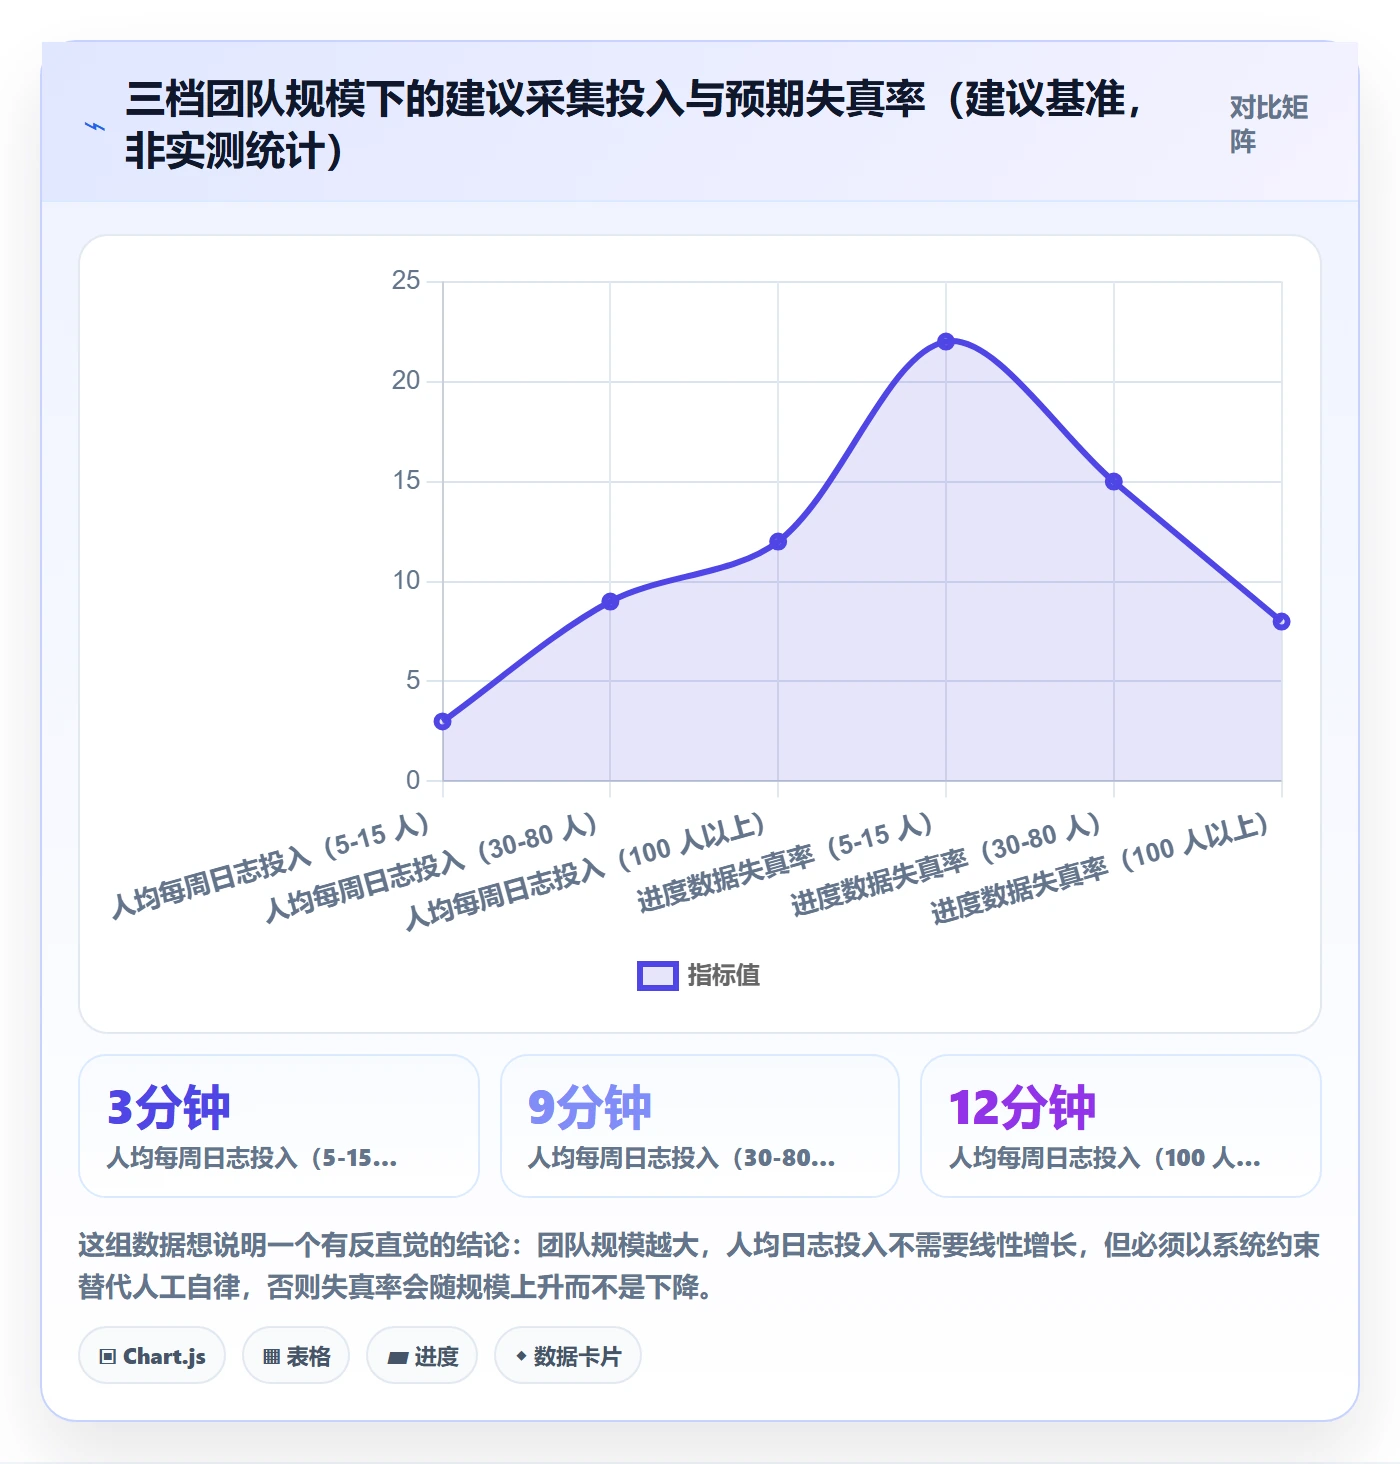Screen dimensions: 1400x1464
Task: Click the y-axis value 20
Action: [406, 380]
